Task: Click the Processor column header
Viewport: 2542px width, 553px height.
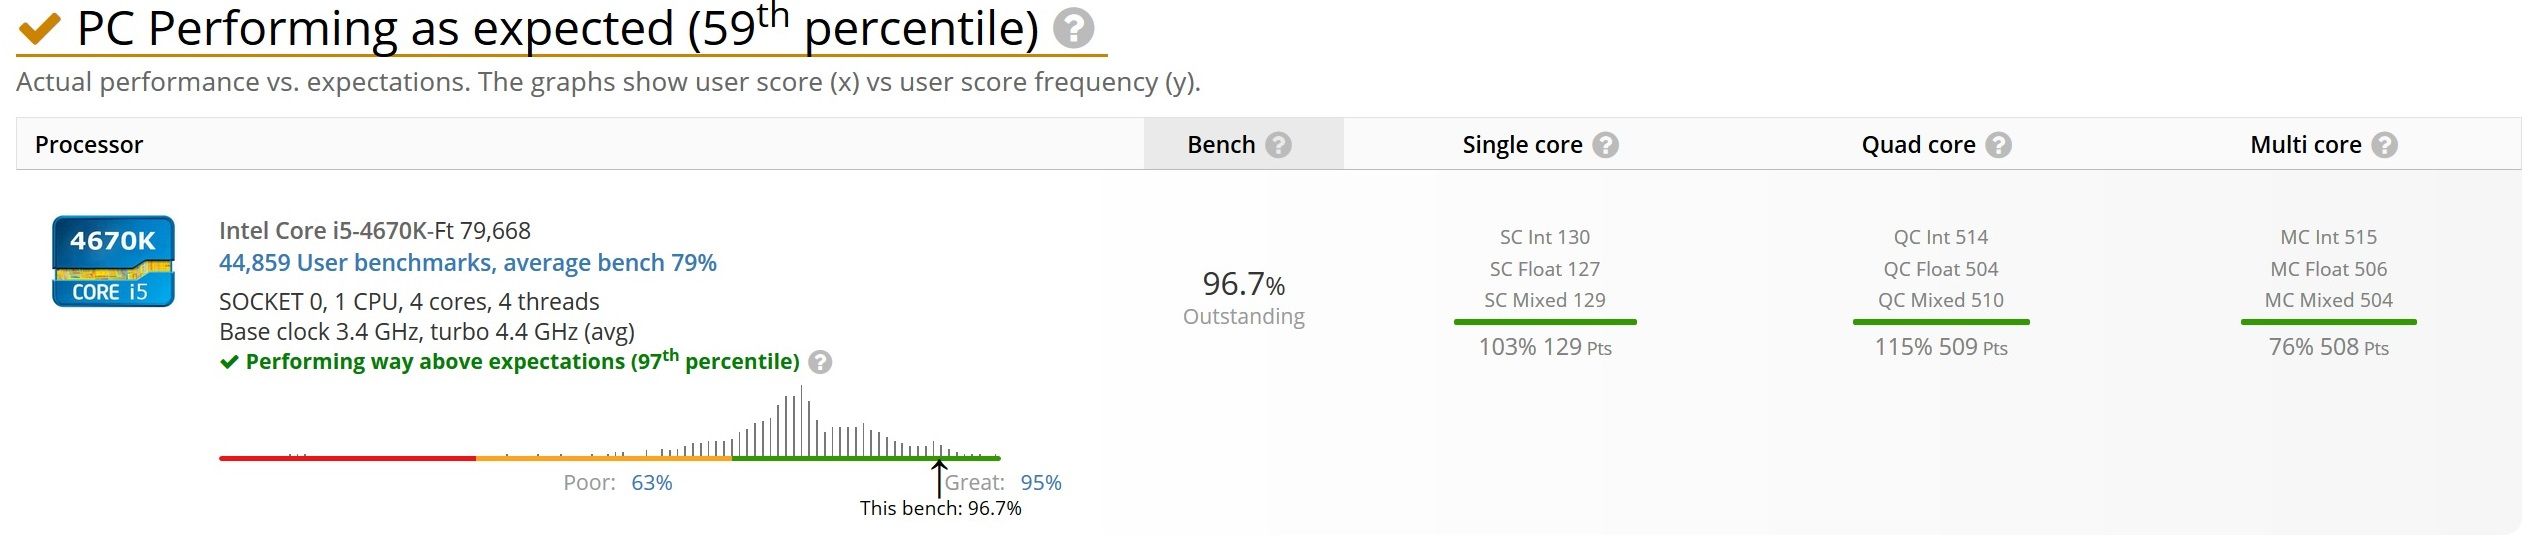Action: point(89,145)
